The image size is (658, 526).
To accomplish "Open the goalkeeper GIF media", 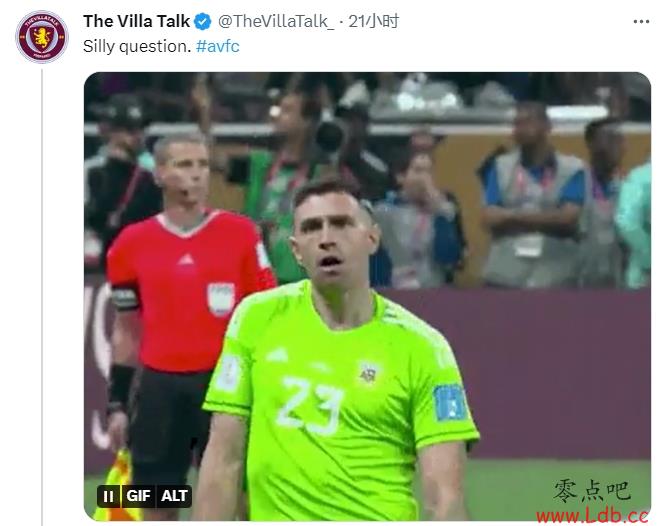I will click(367, 296).
